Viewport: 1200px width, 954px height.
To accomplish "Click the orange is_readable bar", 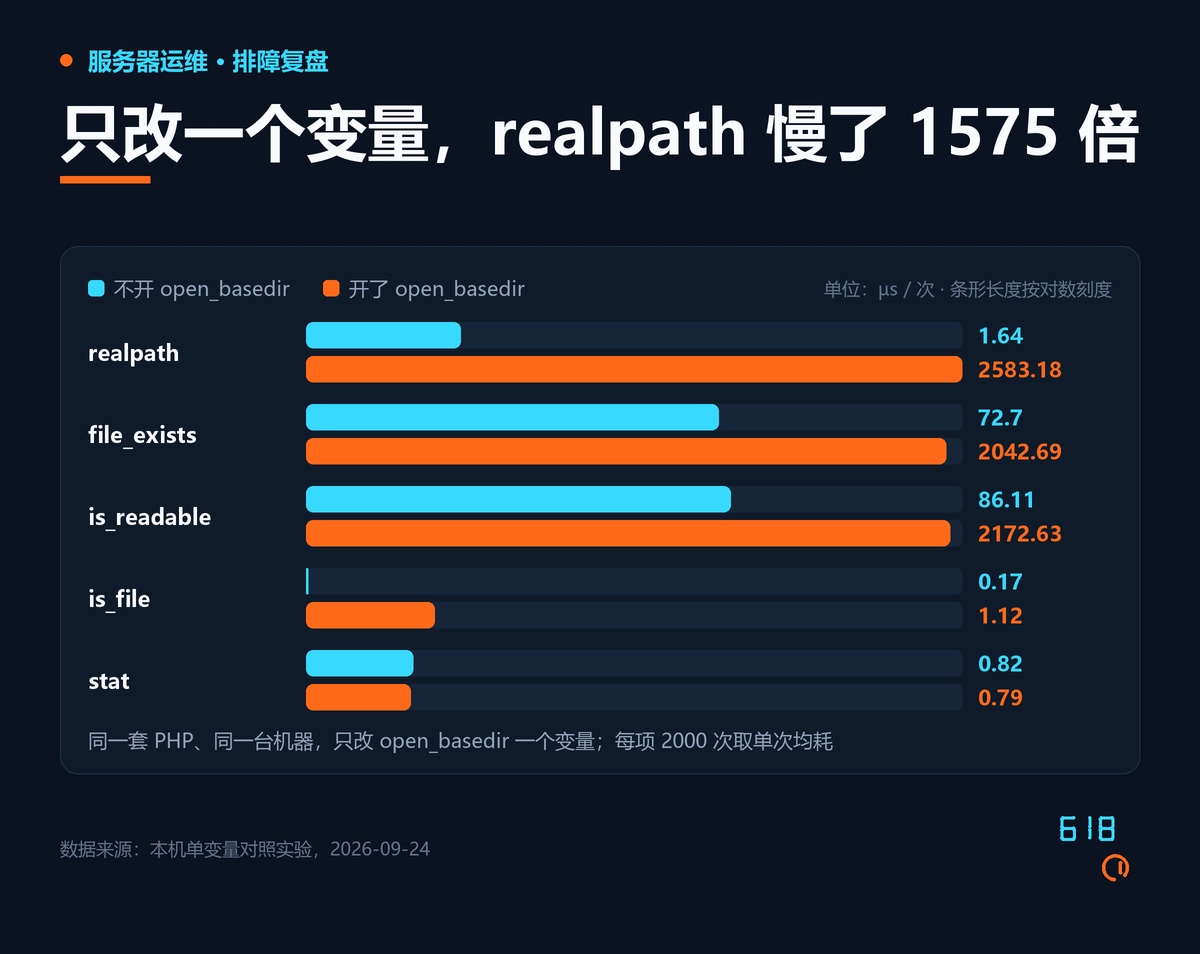I will pos(628,534).
